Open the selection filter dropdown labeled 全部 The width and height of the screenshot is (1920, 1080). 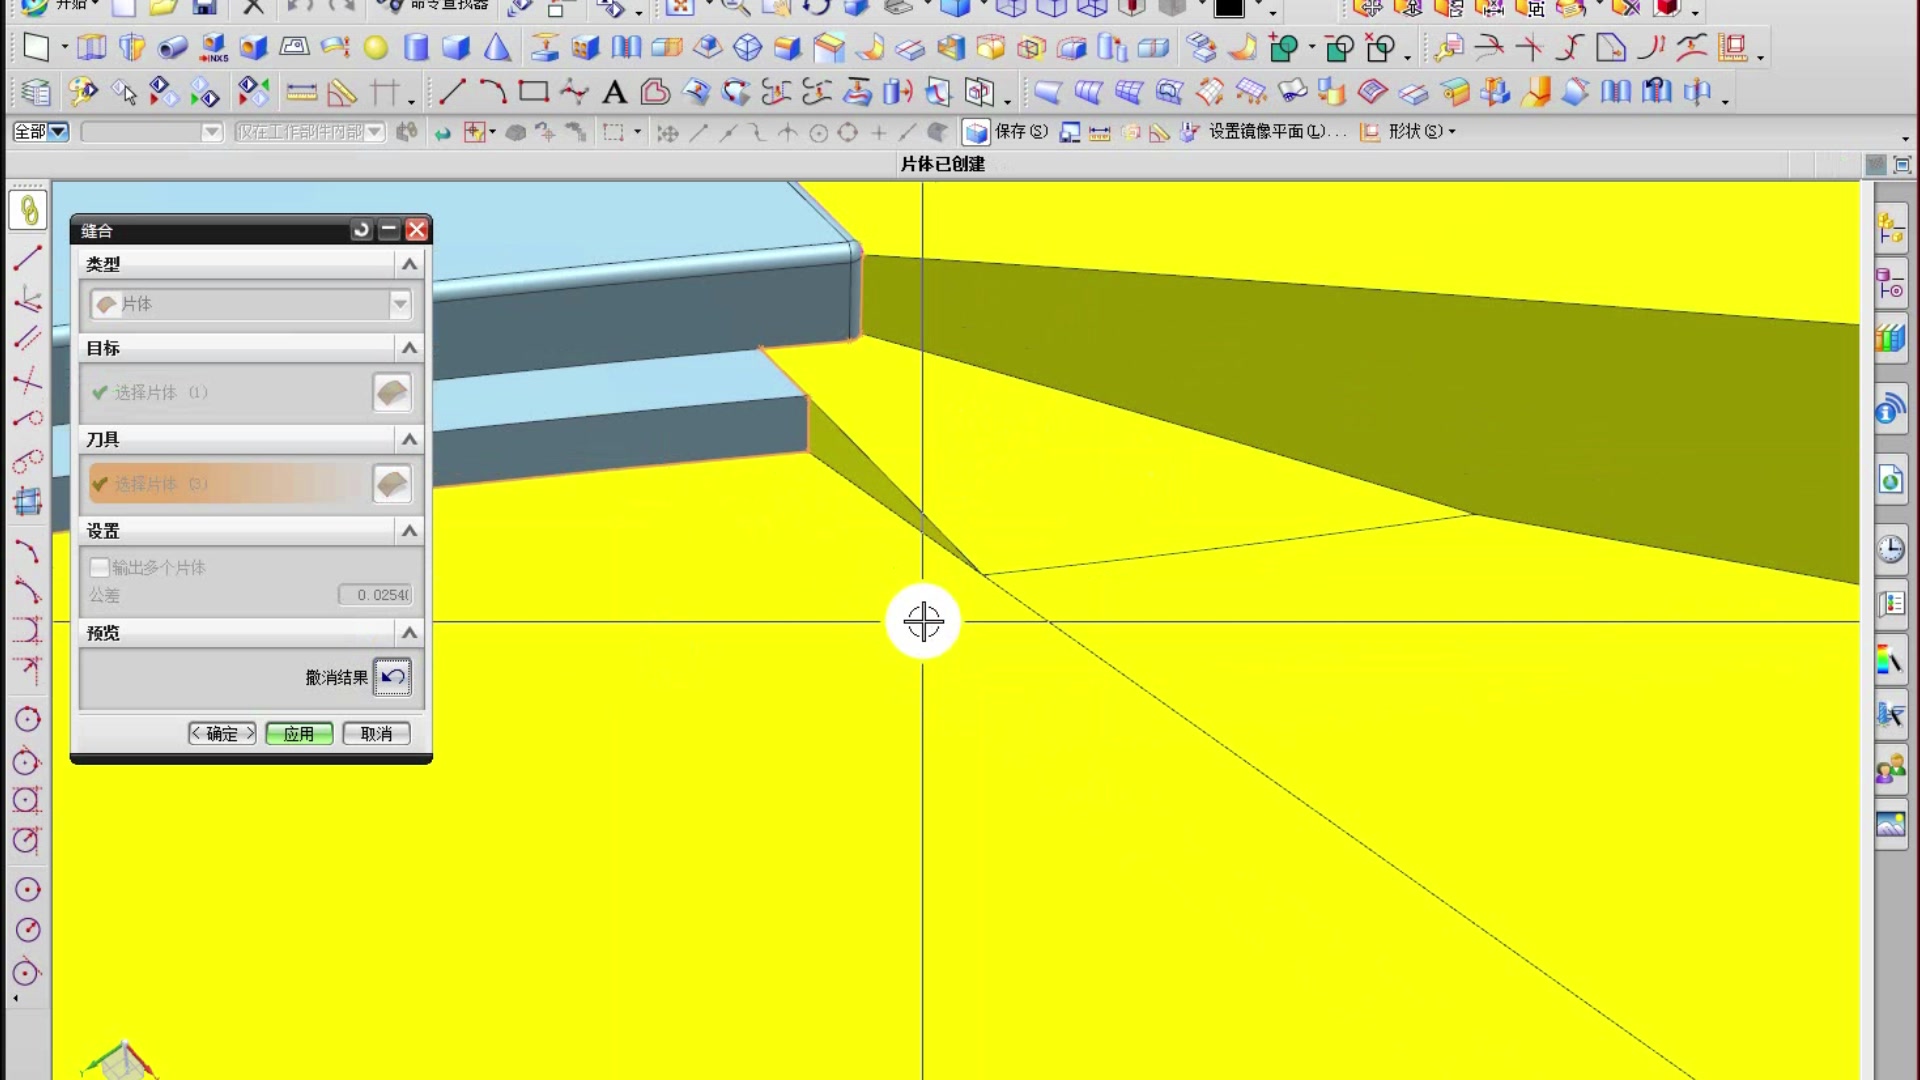click(41, 132)
